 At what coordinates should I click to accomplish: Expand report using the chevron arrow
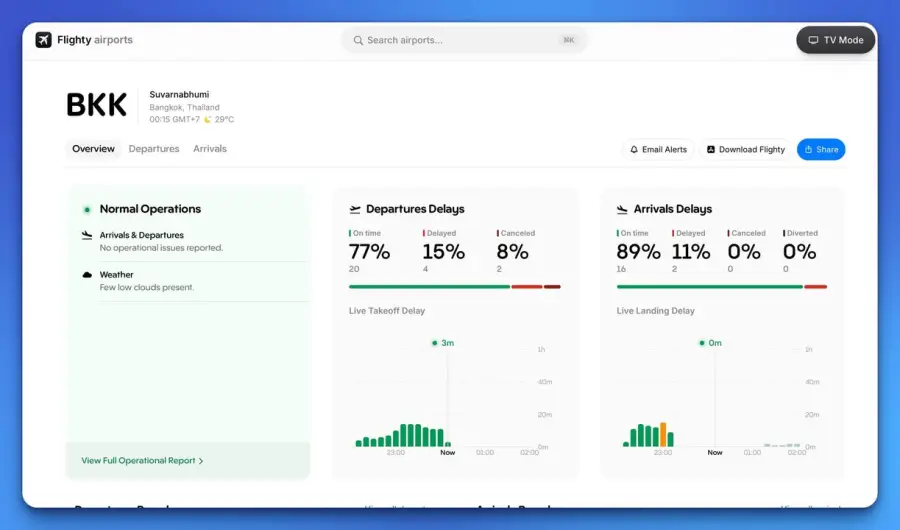(201, 461)
